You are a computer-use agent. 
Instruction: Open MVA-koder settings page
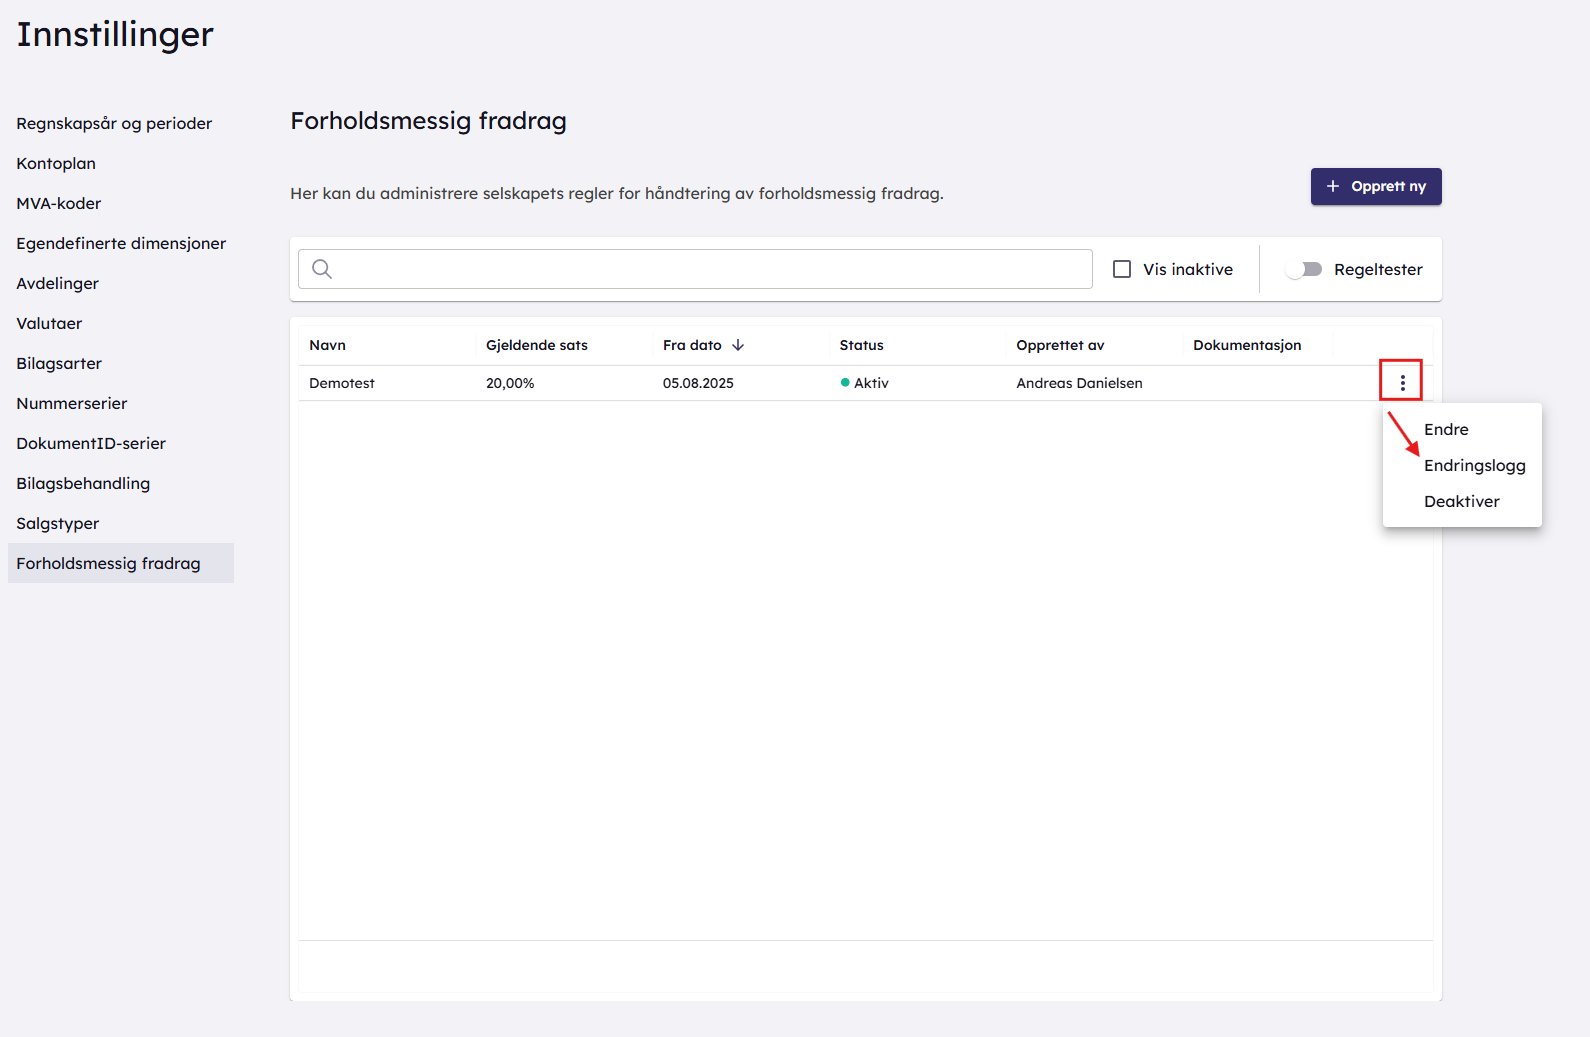click(x=59, y=203)
